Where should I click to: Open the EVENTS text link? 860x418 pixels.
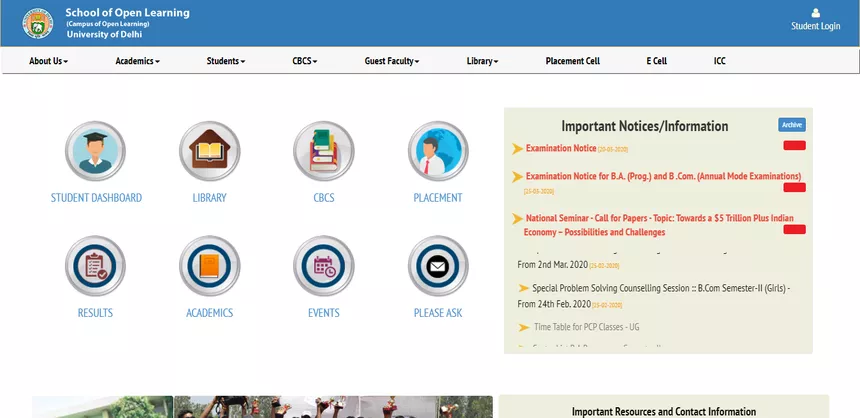[x=324, y=313]
